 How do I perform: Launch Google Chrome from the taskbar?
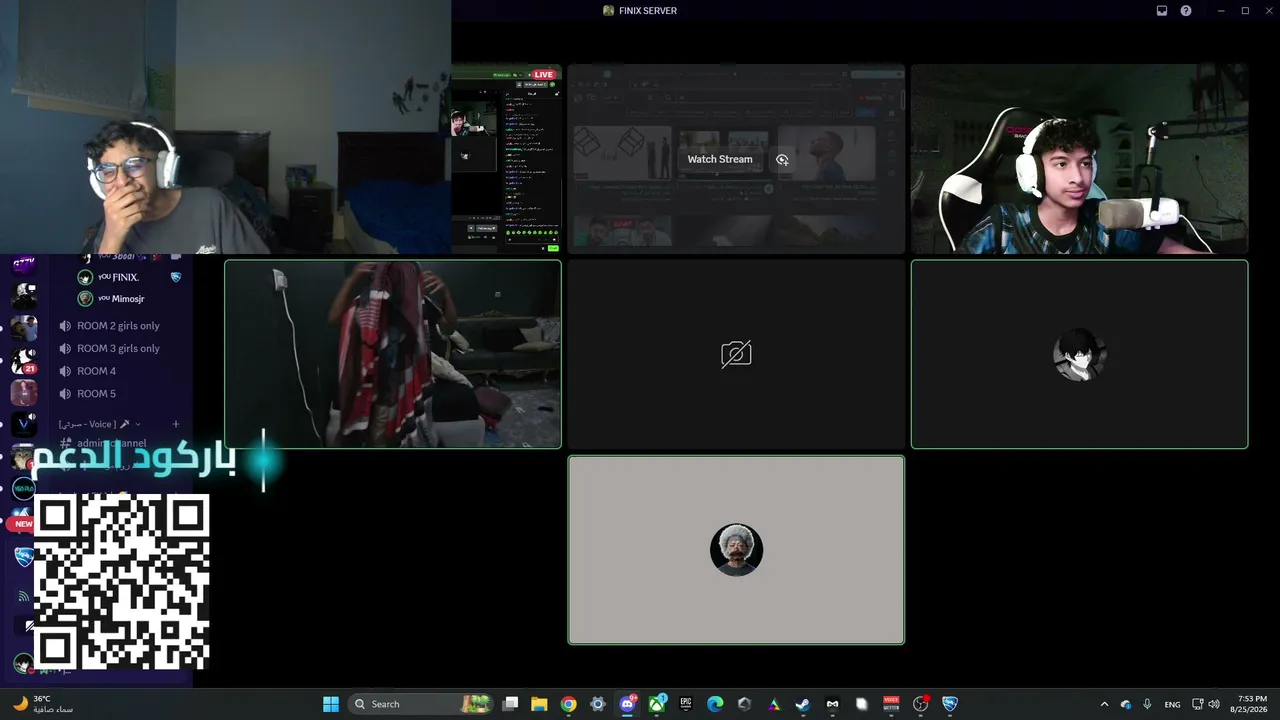[x=568, y=704]
